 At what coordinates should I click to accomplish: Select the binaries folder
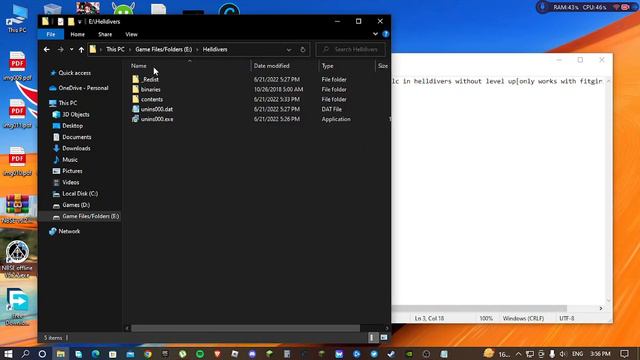(x=151, y=89)
